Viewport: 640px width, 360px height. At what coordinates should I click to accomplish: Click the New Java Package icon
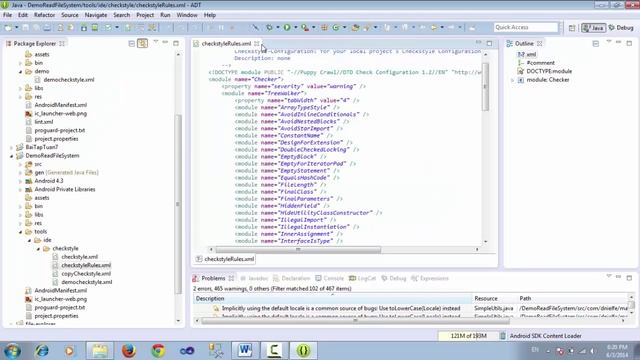tap(324, 27)
